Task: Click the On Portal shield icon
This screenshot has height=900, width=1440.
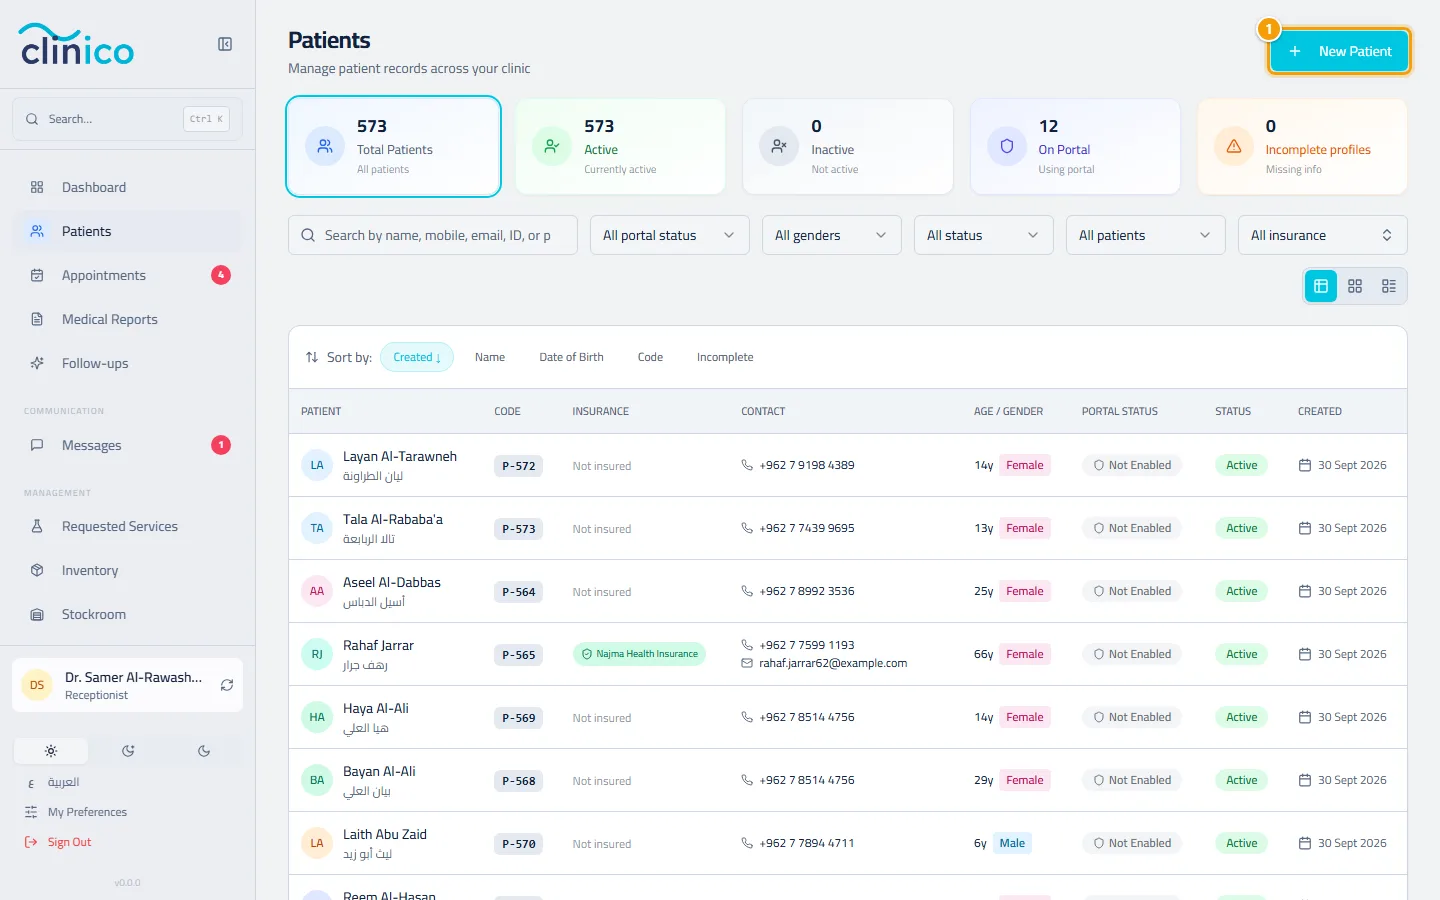Action: [1007, 146]
